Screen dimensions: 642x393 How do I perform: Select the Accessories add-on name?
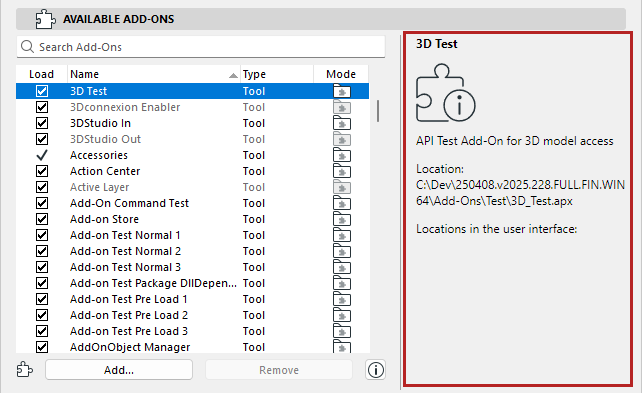click(x=99, y=155)
